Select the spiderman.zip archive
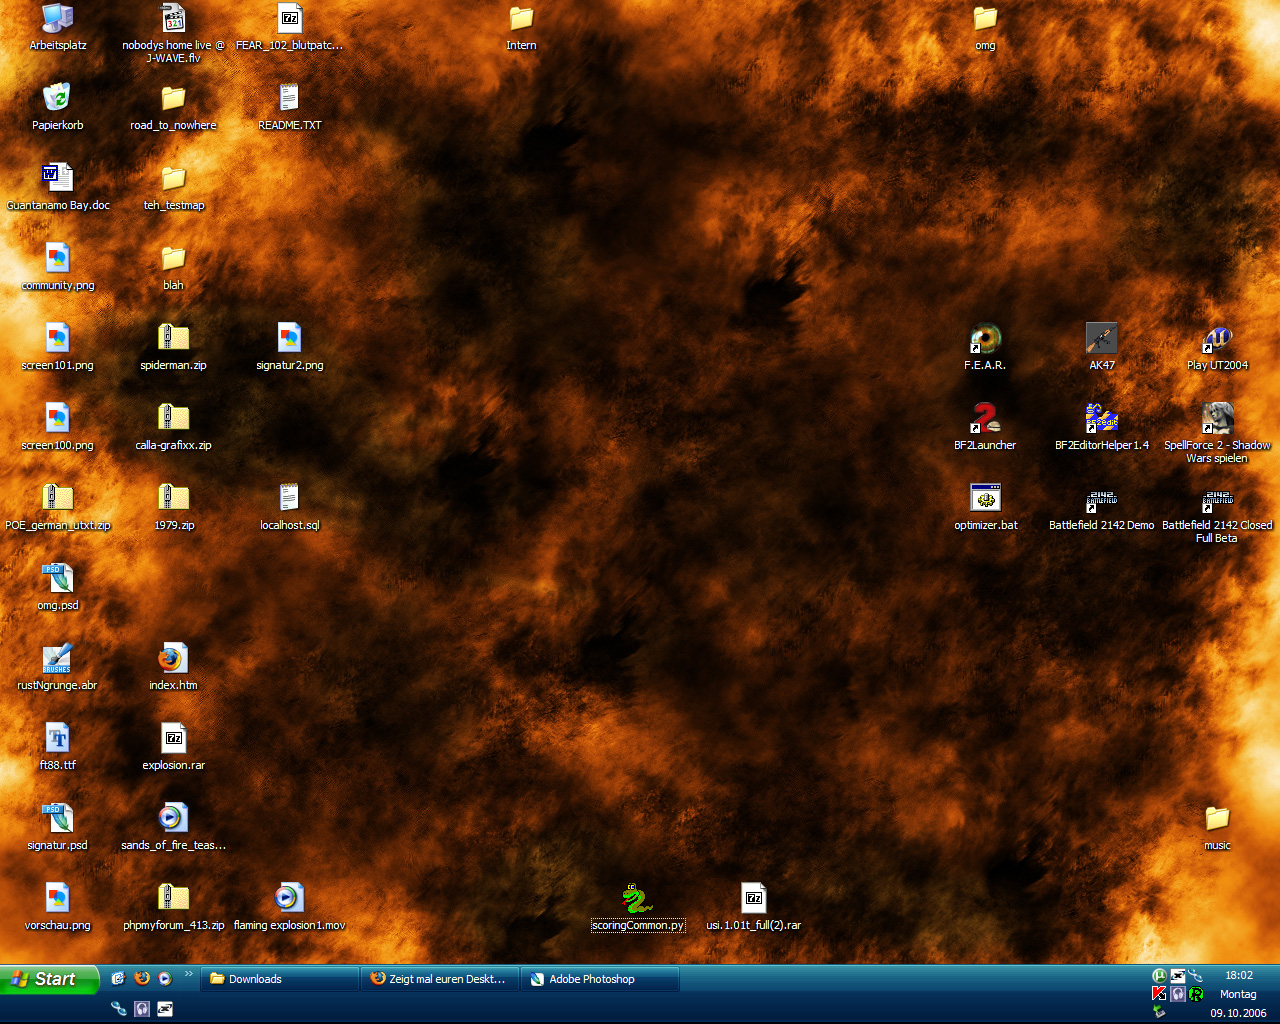 (174, 347)
